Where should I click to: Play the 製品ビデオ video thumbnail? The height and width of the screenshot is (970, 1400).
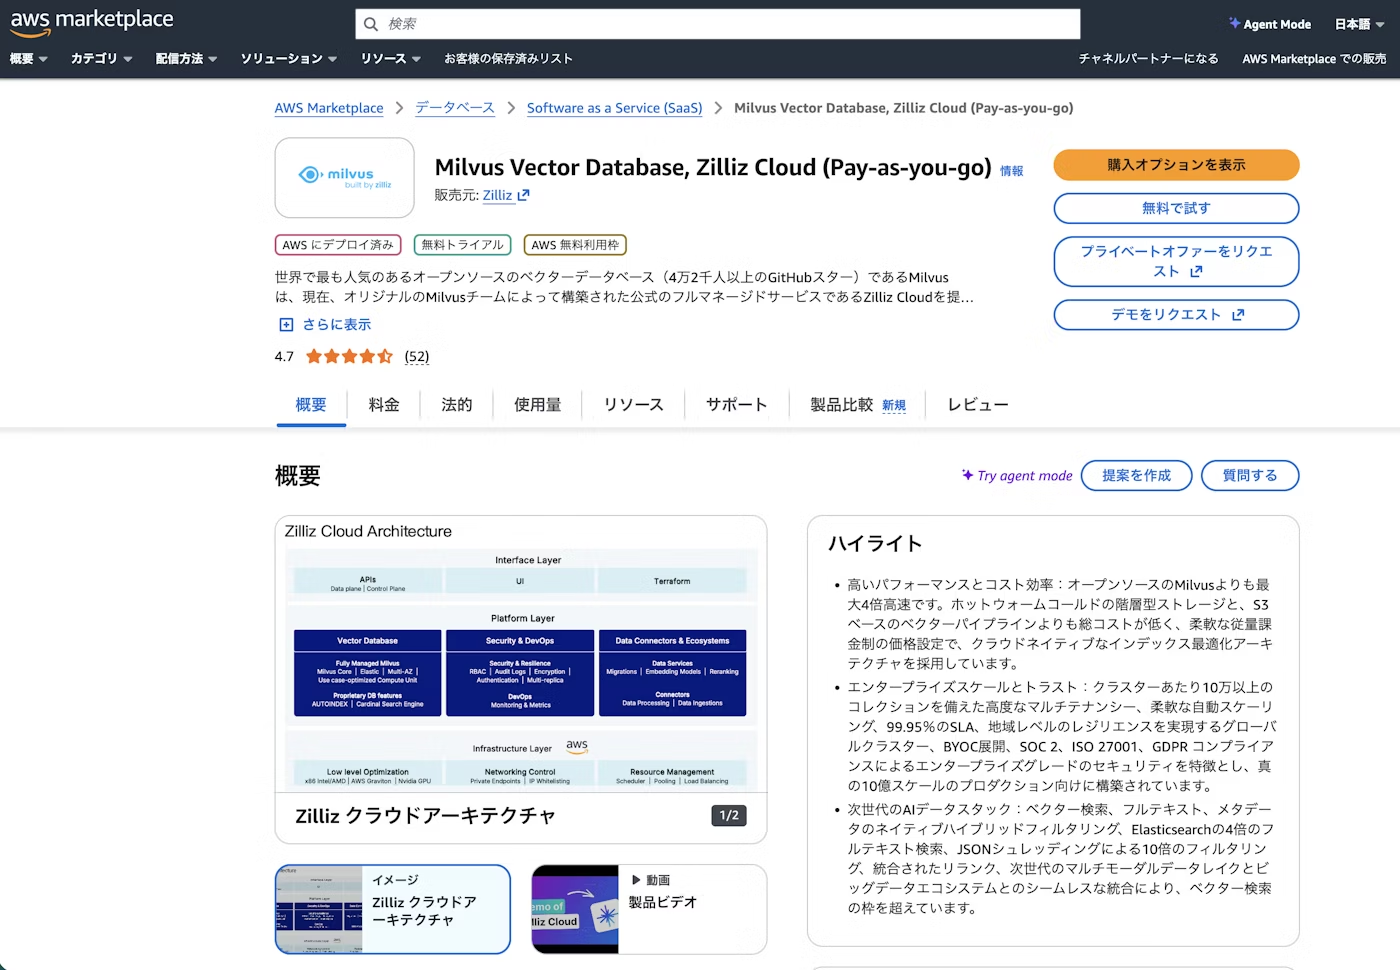pos(575,909)
